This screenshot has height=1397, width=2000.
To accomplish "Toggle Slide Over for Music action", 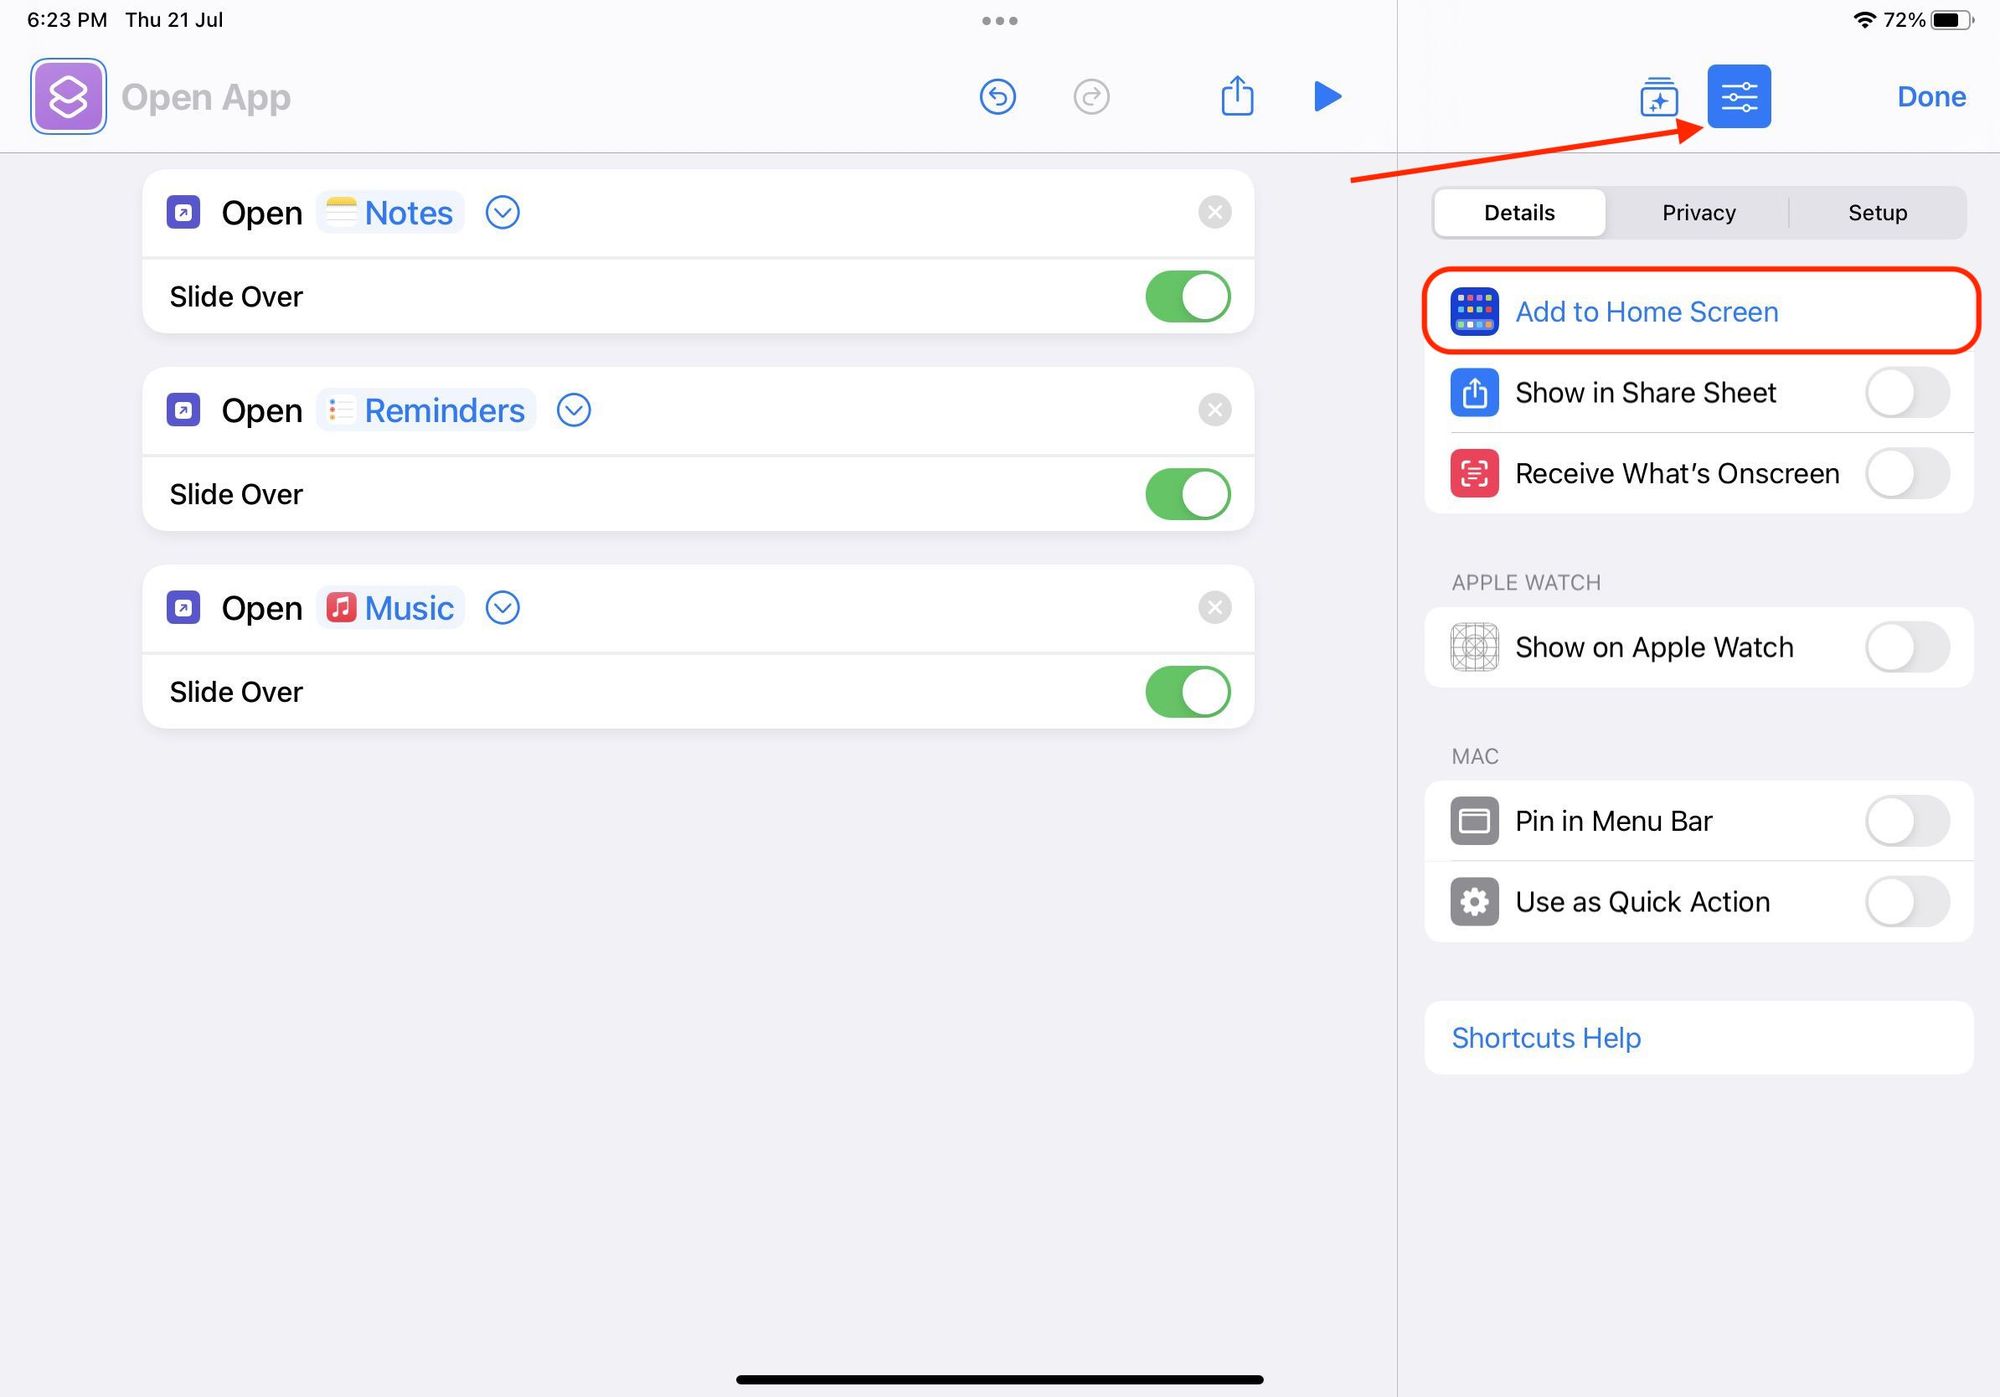I will tap(1191, 693).
